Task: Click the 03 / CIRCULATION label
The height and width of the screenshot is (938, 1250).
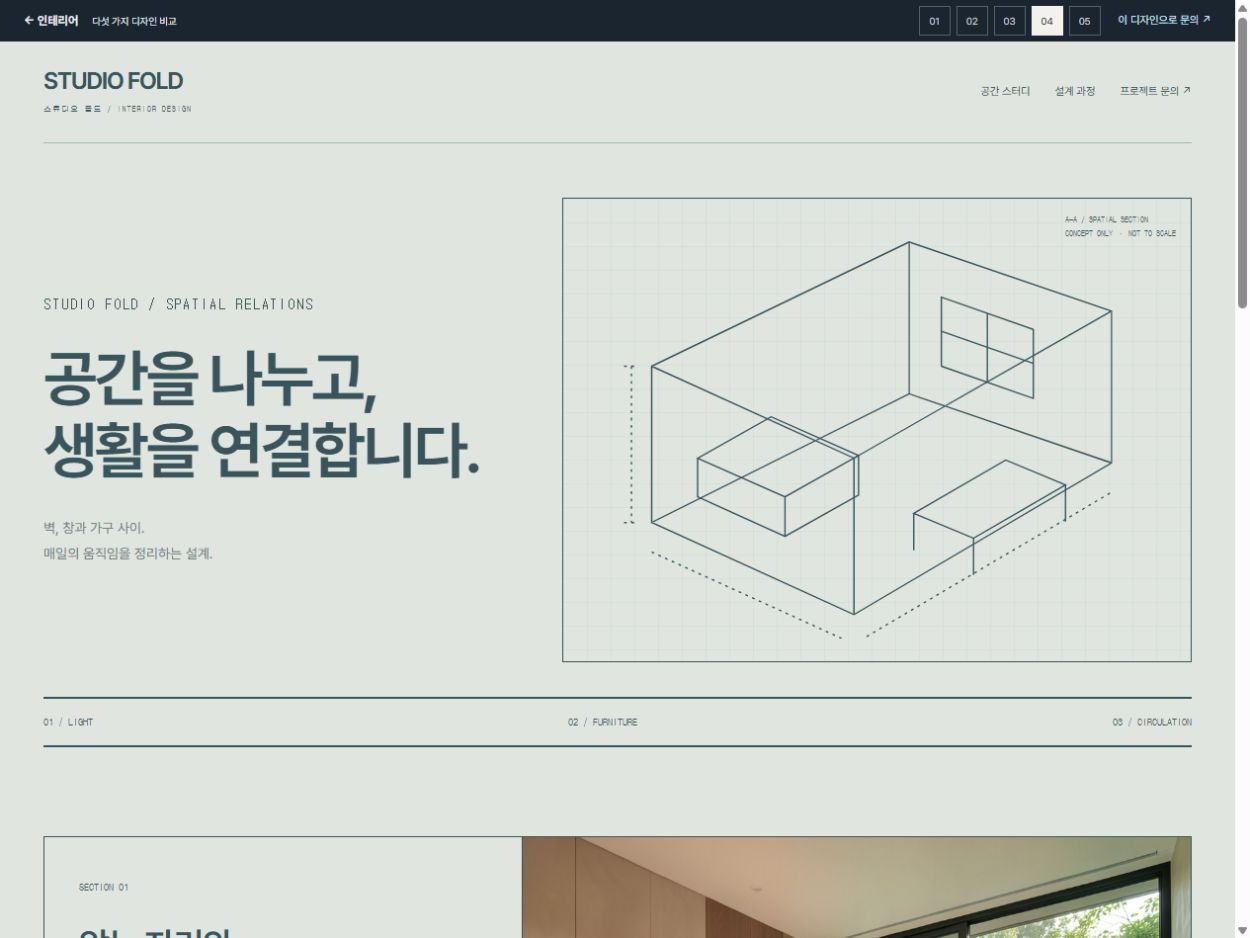Action: (x=1152, y=722)
